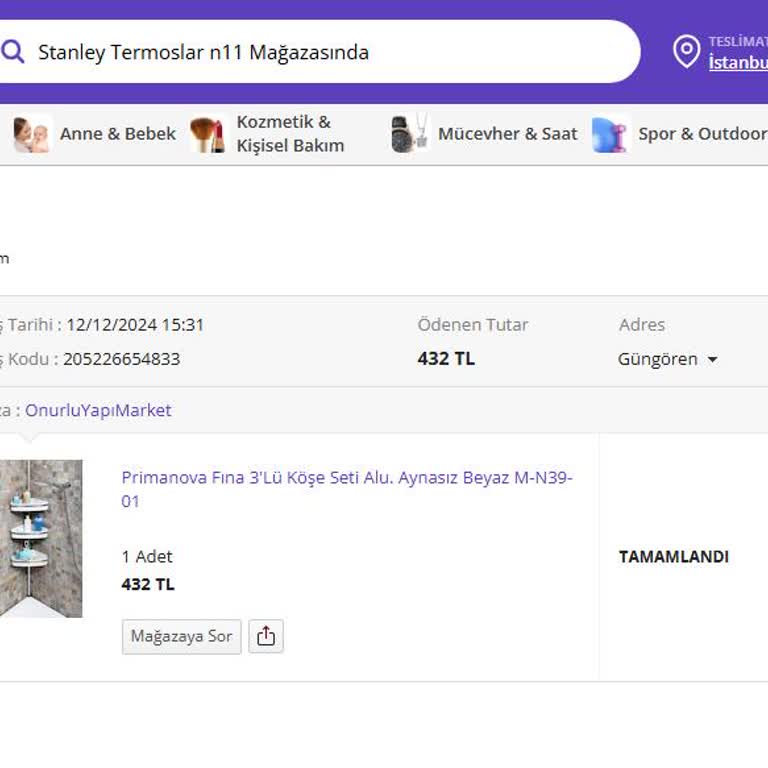Click the Kozmetik makeup brush icon

(207, 134)
